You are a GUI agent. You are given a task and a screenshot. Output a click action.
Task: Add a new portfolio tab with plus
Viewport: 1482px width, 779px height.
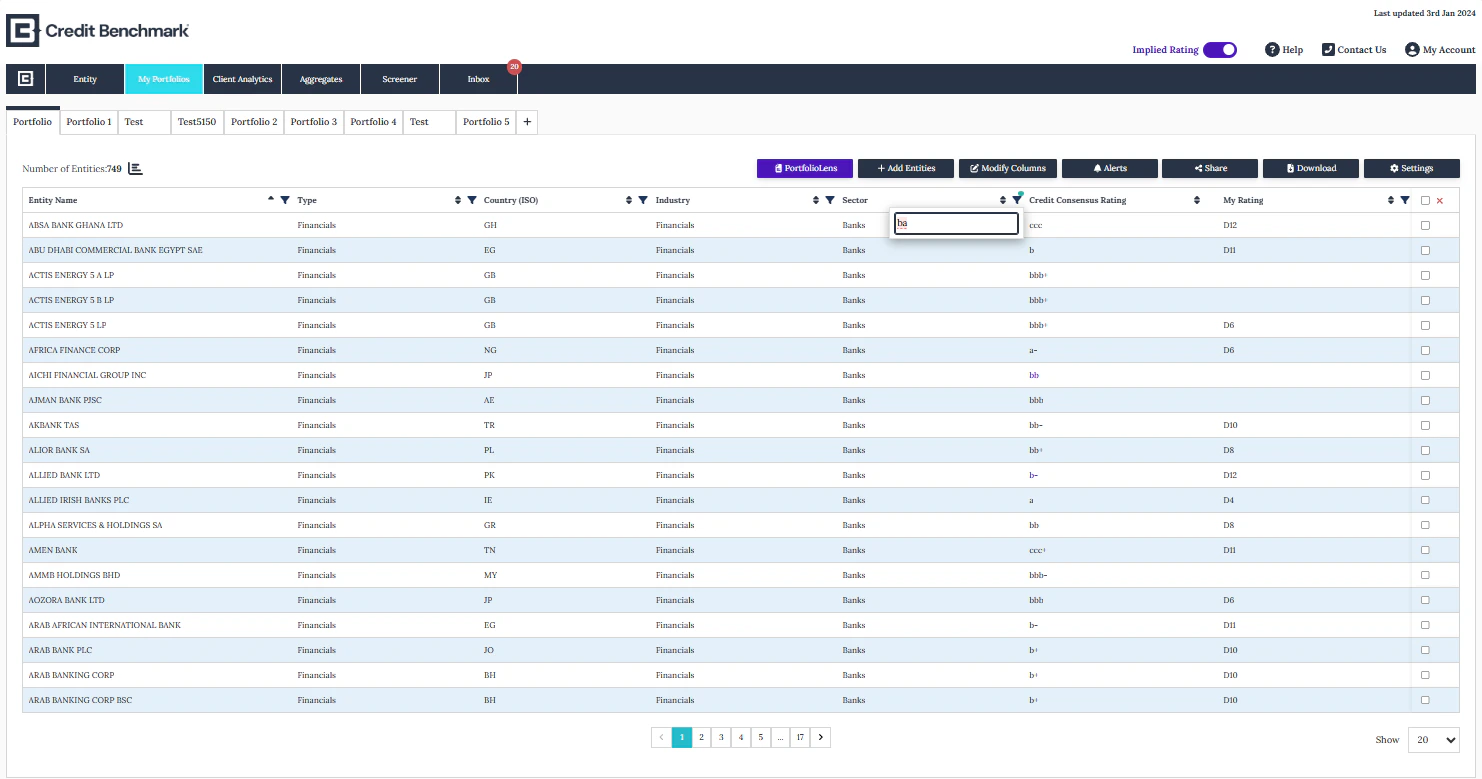point(528,122)
